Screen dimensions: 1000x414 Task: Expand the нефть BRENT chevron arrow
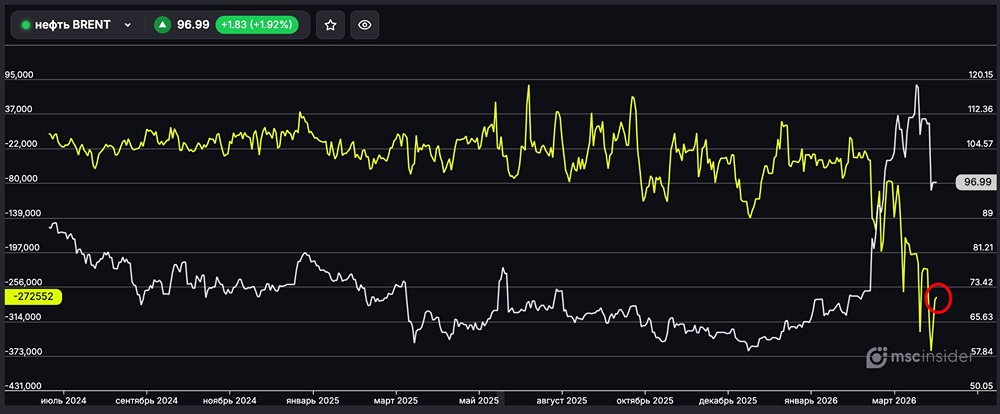(127, 25)
